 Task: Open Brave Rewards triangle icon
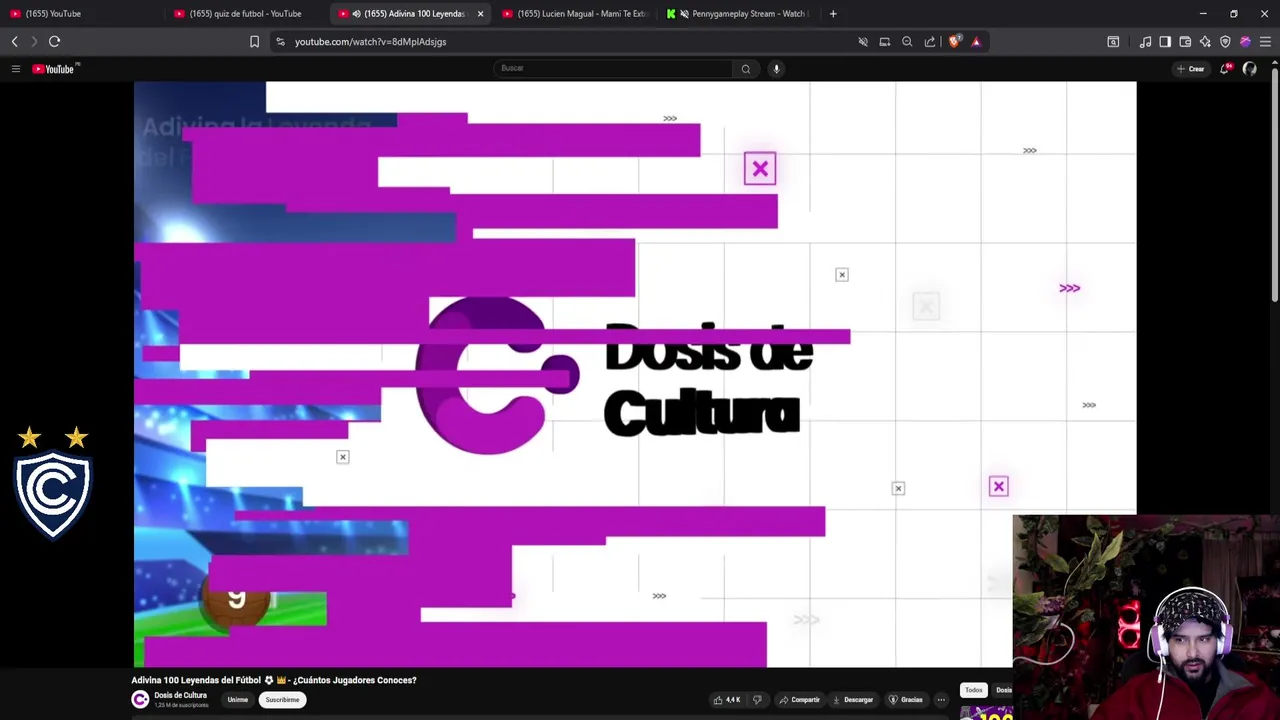coord(976,41)
